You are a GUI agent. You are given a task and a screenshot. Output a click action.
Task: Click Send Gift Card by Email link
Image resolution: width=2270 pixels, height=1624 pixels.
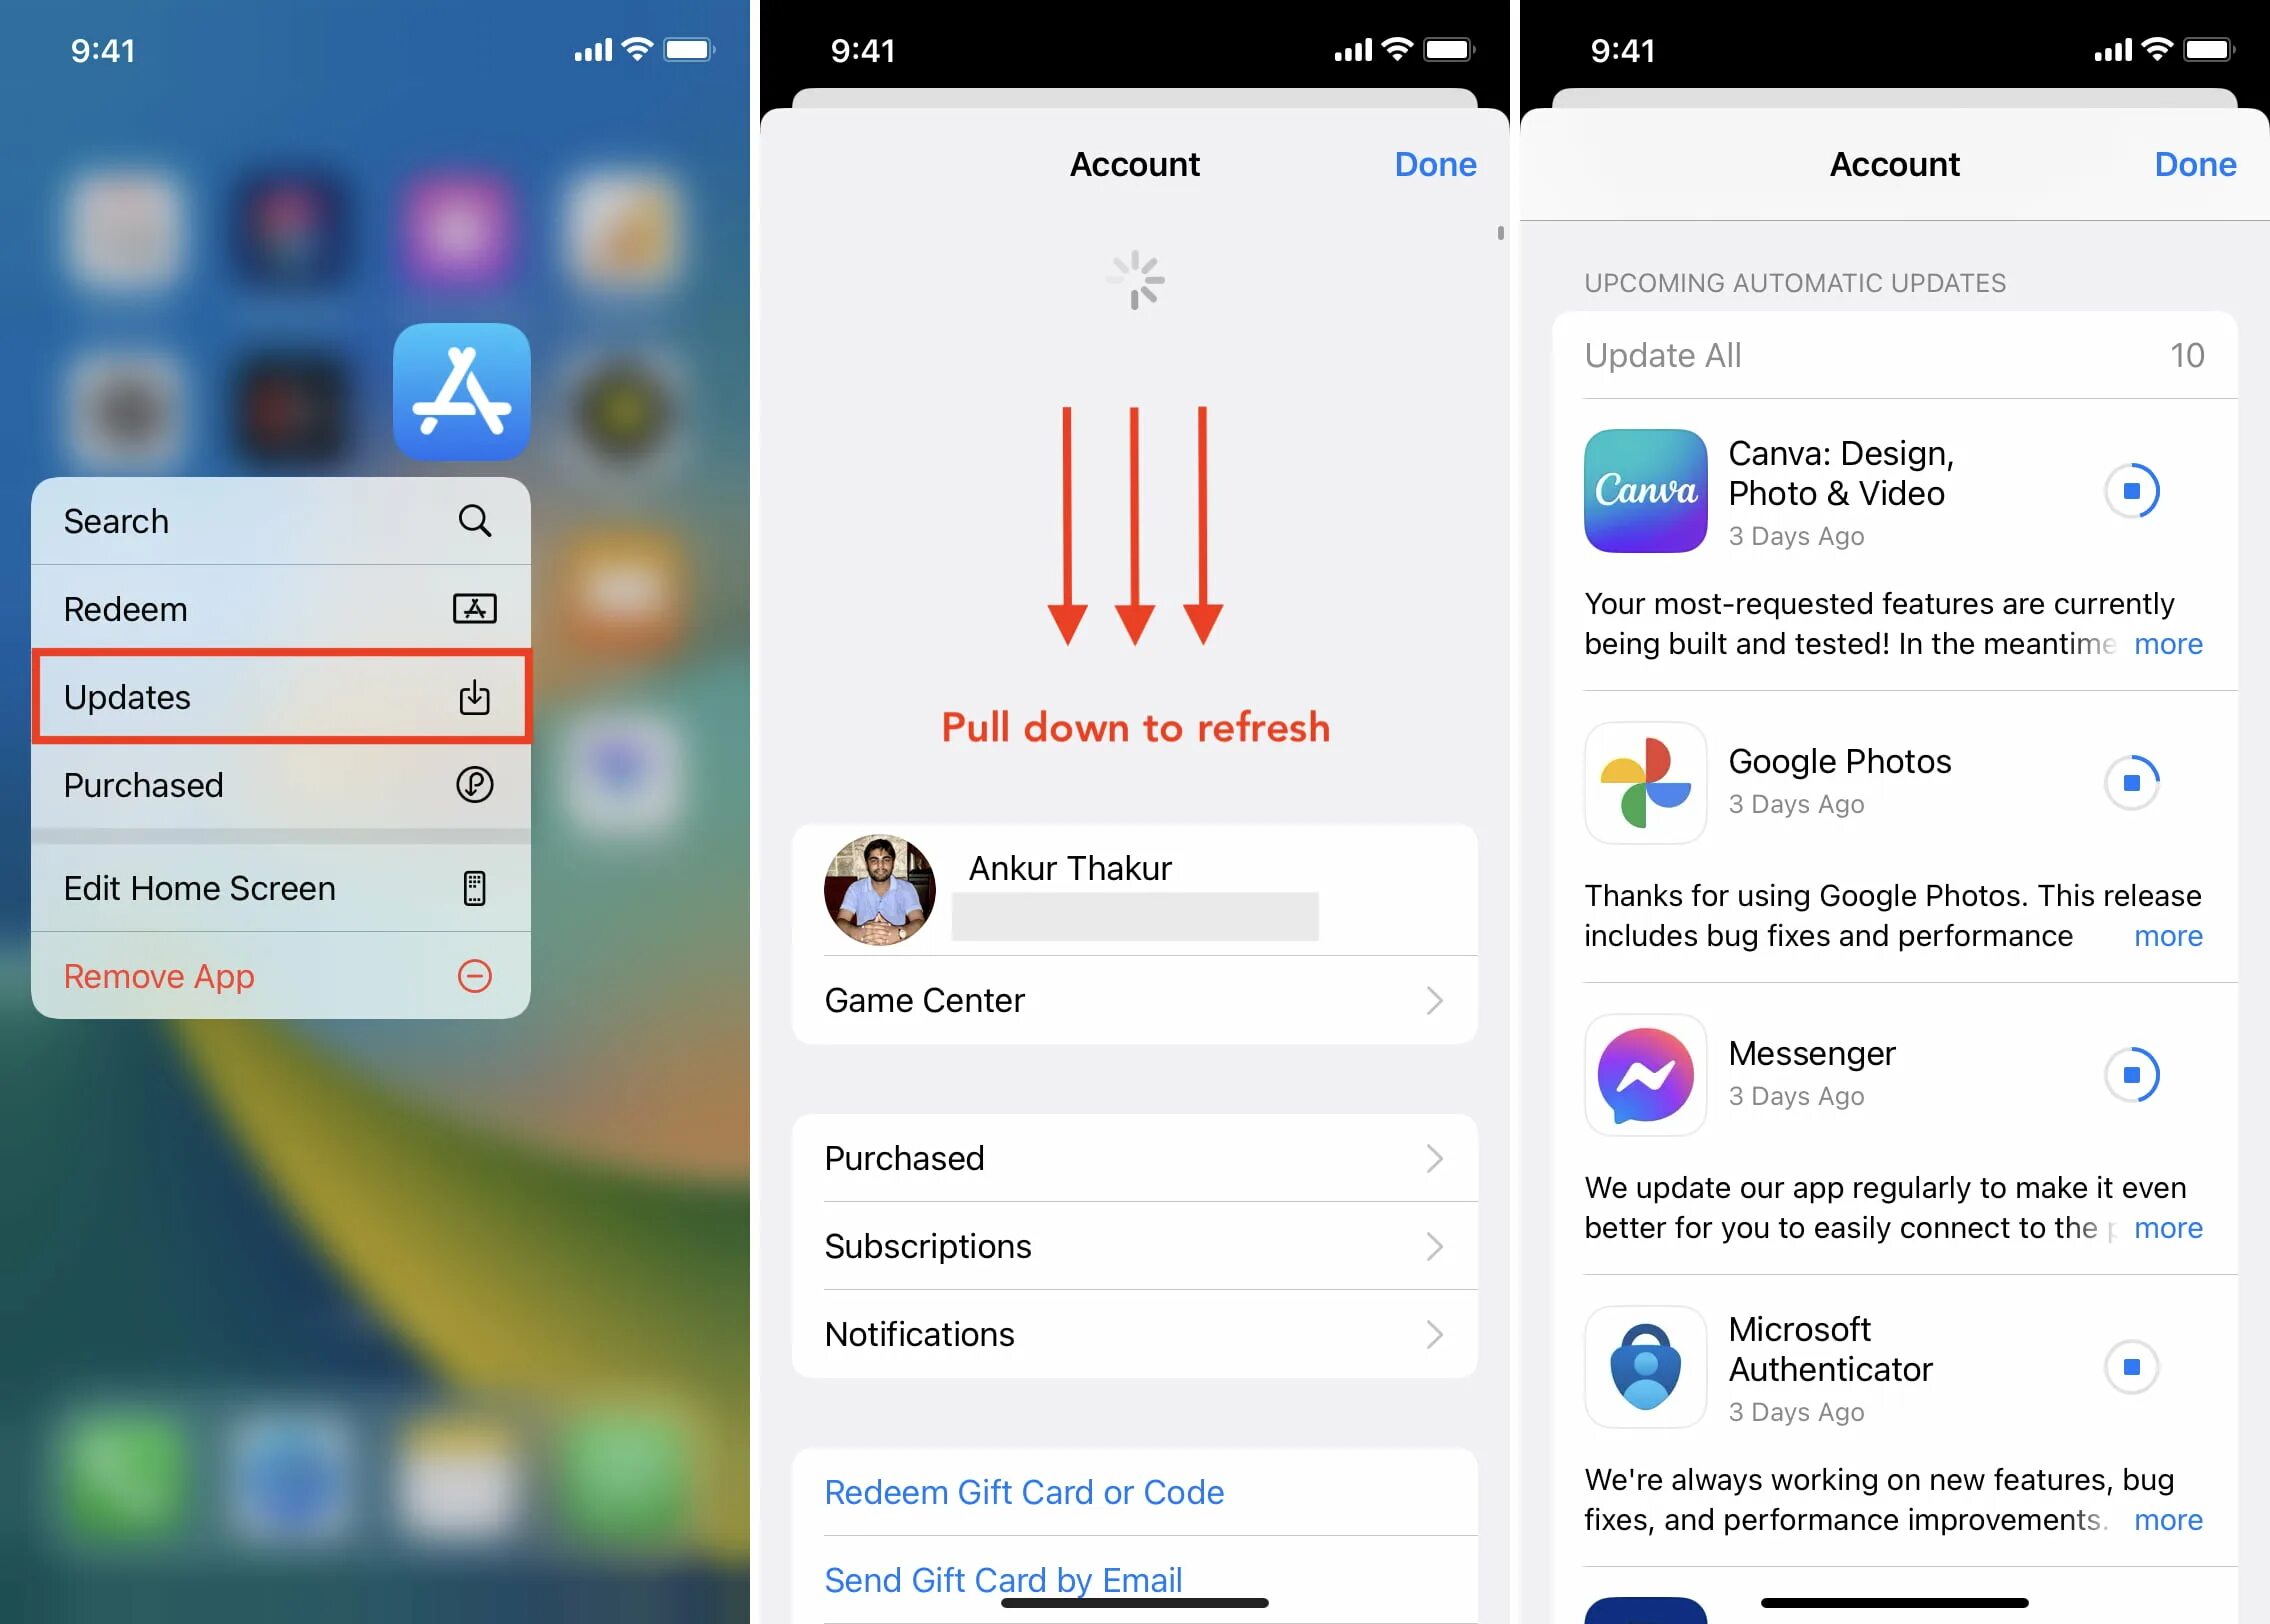click(1023, 1575)
